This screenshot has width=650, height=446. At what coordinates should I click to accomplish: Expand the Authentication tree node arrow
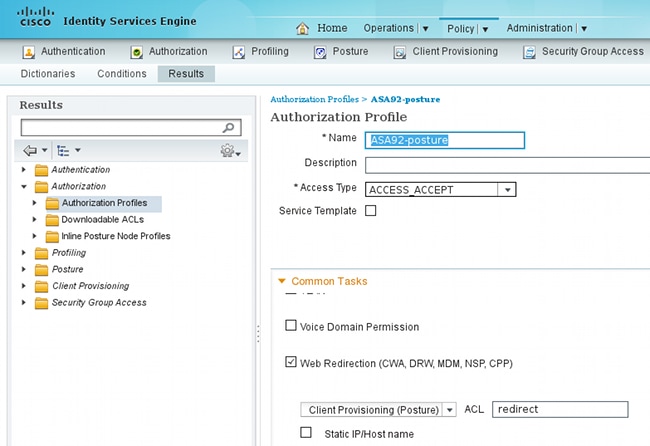click(24, 170)
